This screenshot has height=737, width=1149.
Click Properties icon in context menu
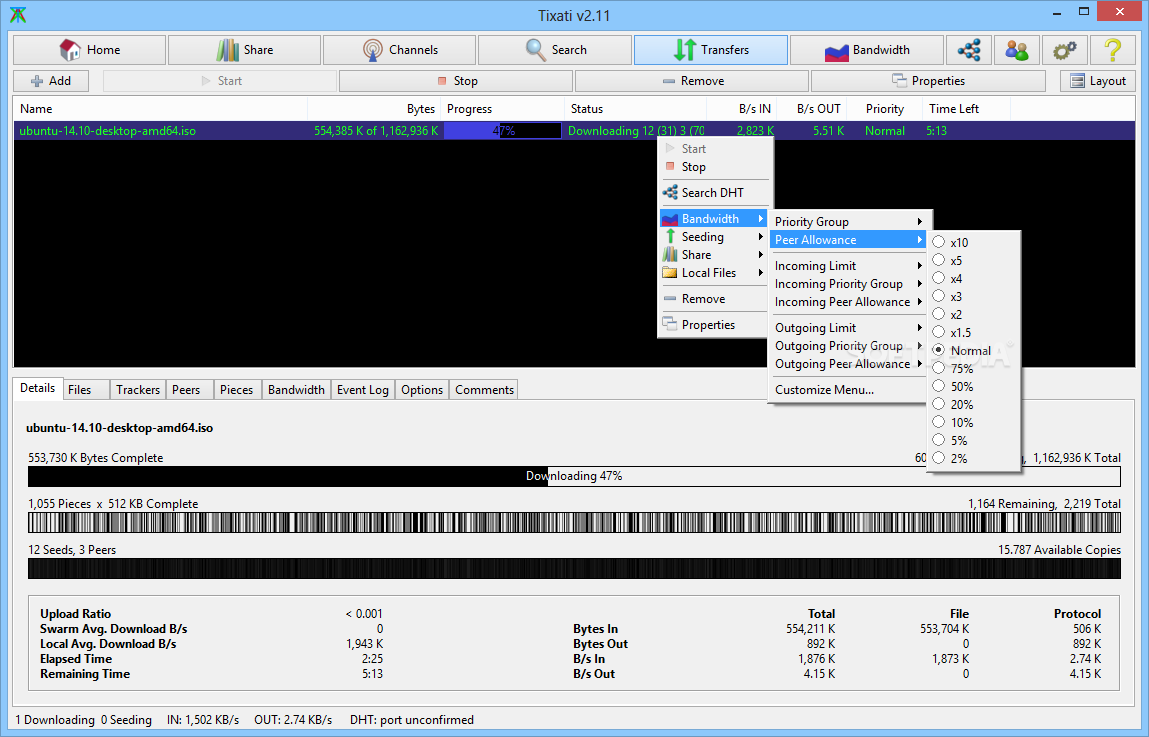click(x=670, y=324)
